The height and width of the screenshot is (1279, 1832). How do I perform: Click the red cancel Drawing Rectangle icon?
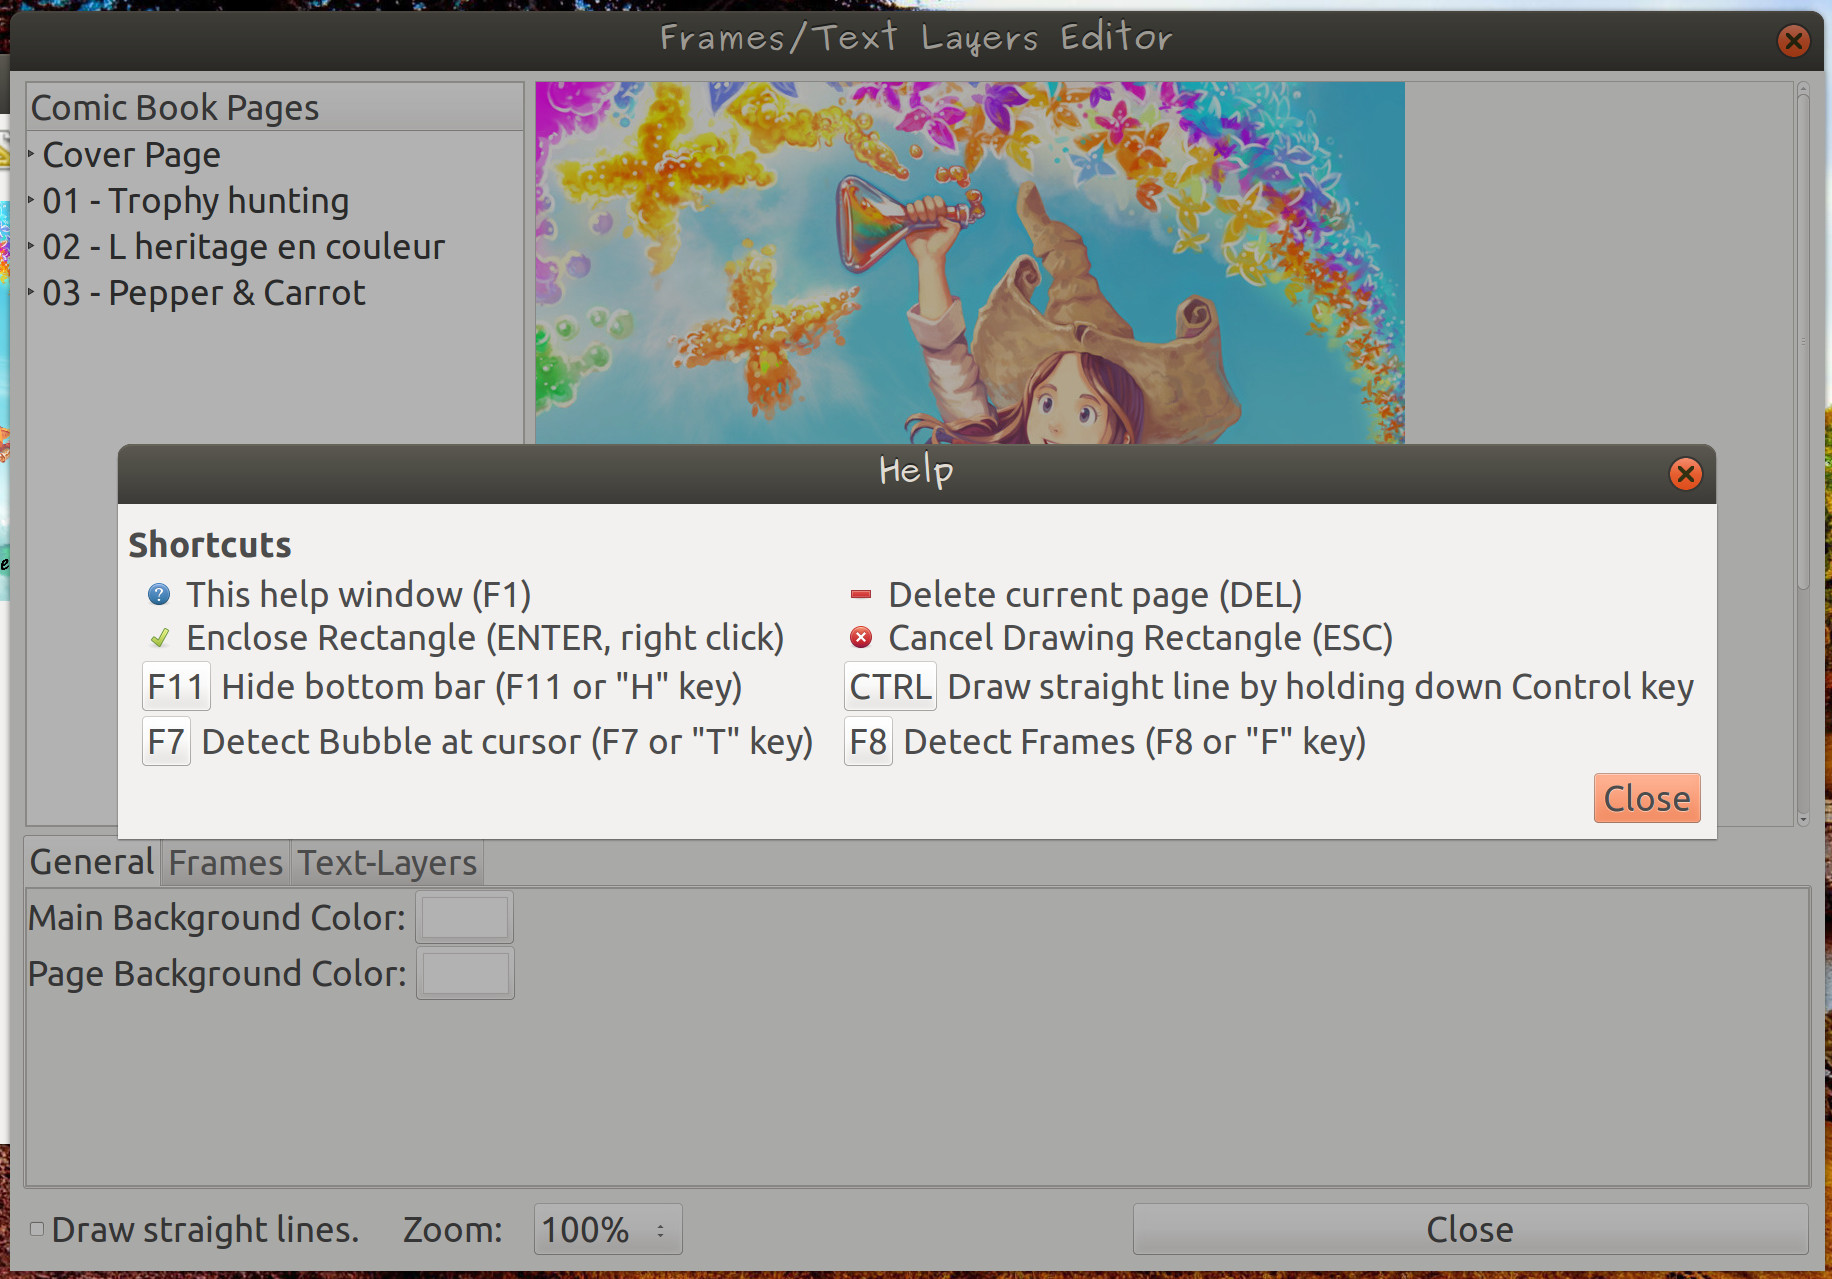861,638
